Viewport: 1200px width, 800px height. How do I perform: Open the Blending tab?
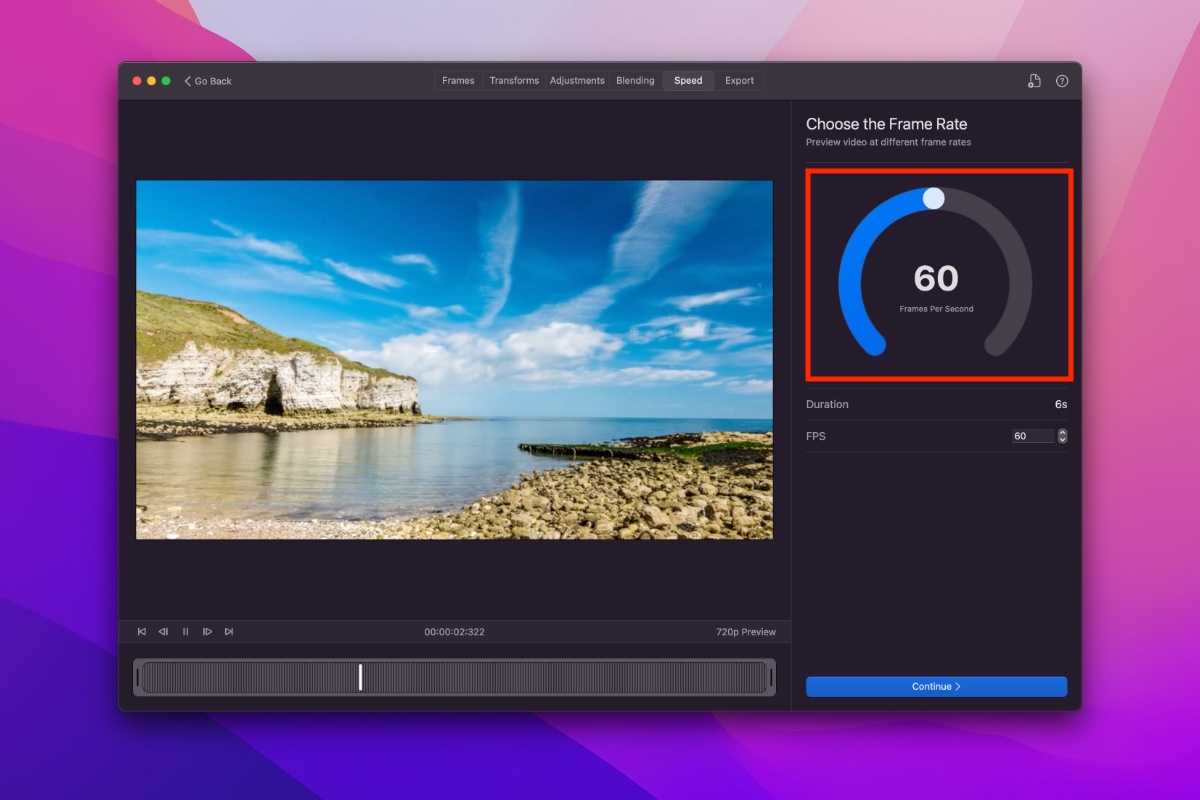(635, 81)
